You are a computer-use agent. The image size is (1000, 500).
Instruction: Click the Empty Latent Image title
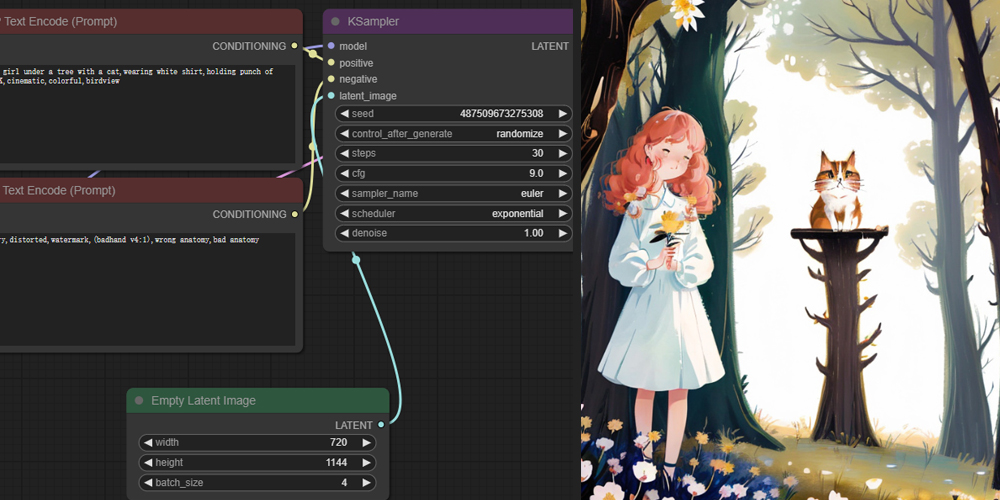point(203,401)
